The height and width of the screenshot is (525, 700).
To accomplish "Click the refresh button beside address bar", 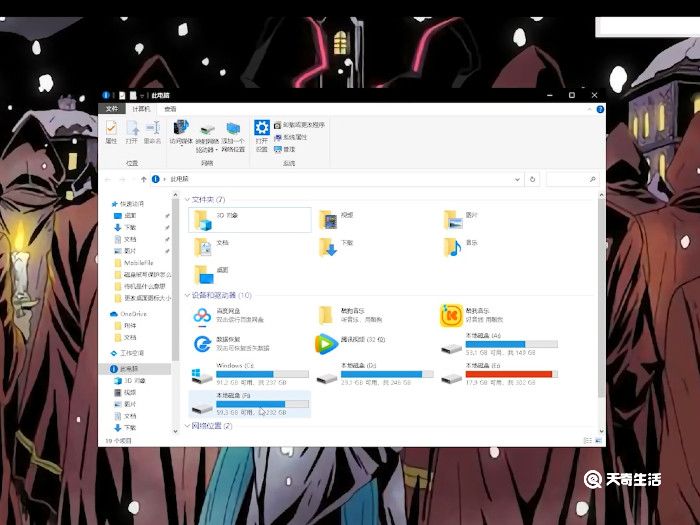I will click(x=532, y=179).
